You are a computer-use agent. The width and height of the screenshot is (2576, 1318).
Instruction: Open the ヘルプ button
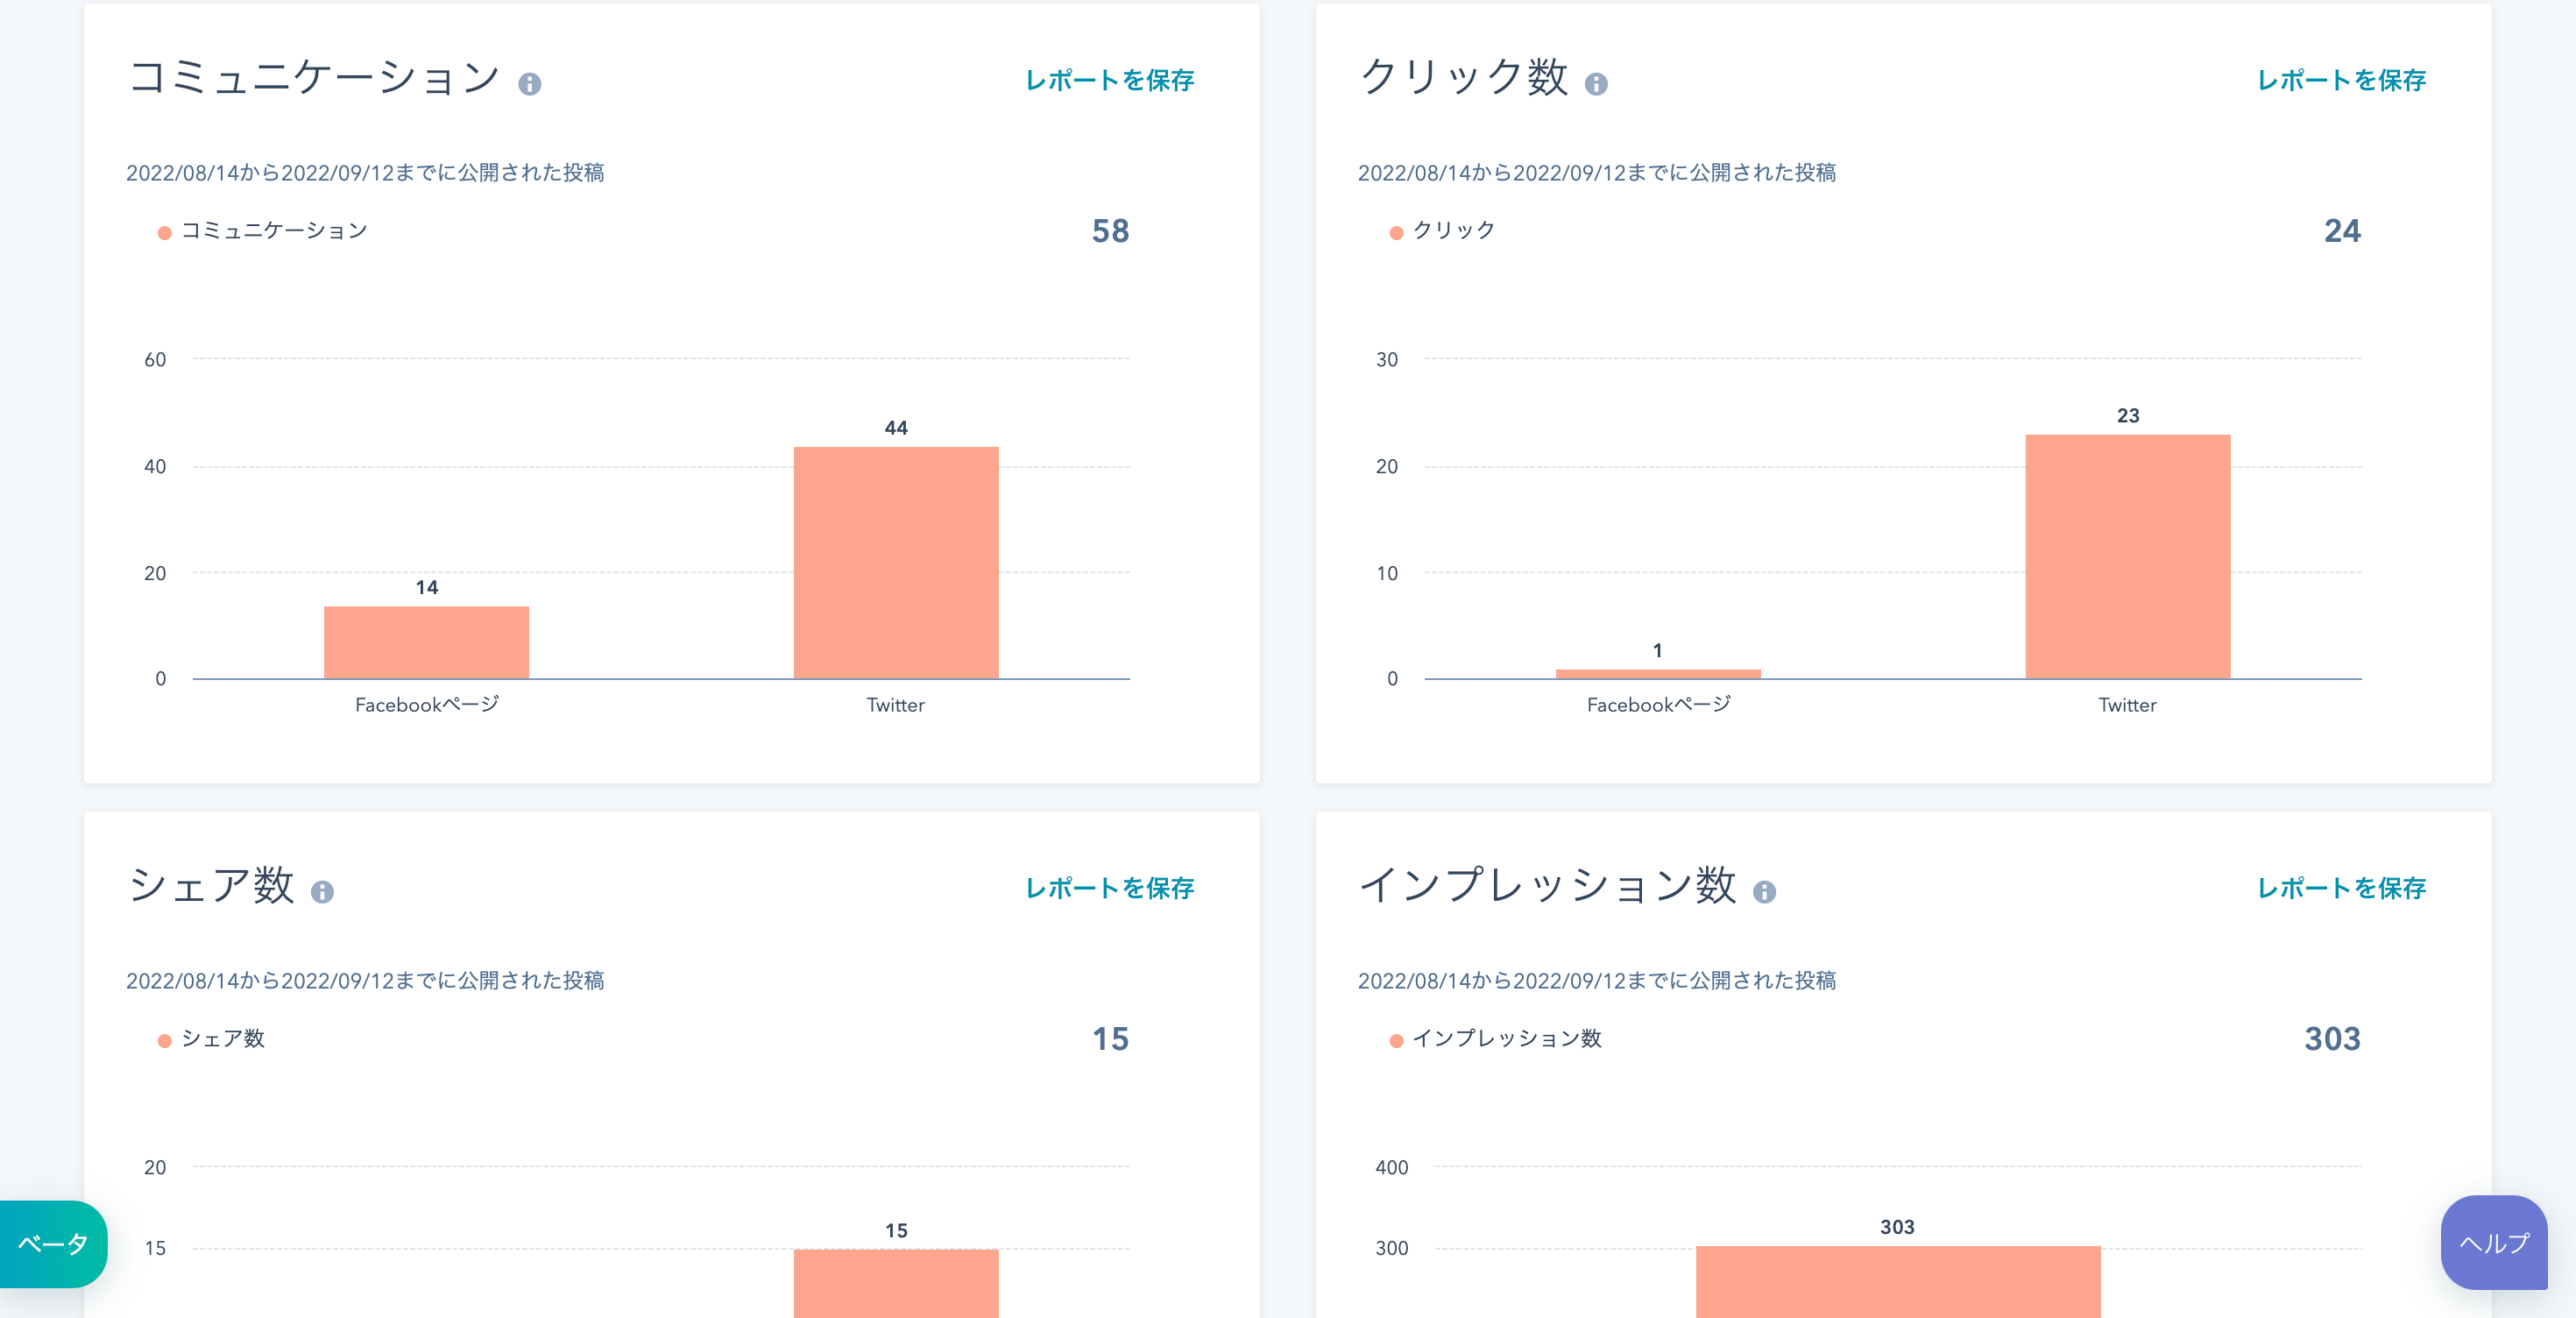coord(2494,1243)
